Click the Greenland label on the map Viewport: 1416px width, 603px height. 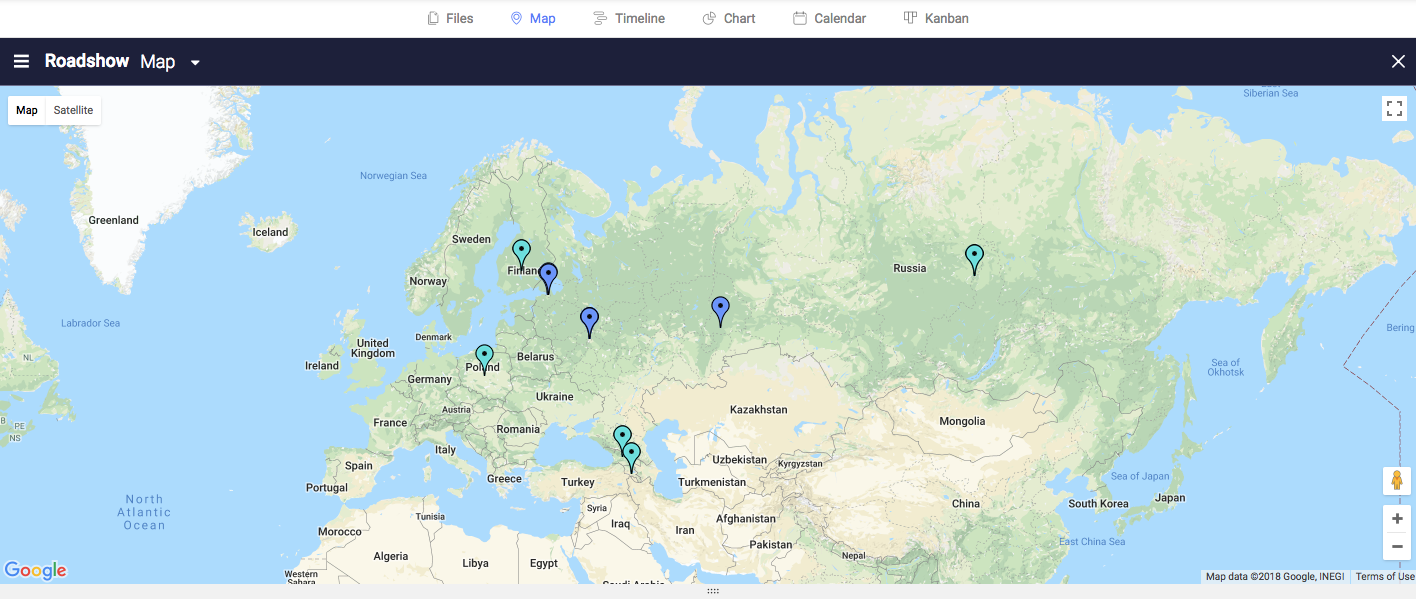point(113,220)
